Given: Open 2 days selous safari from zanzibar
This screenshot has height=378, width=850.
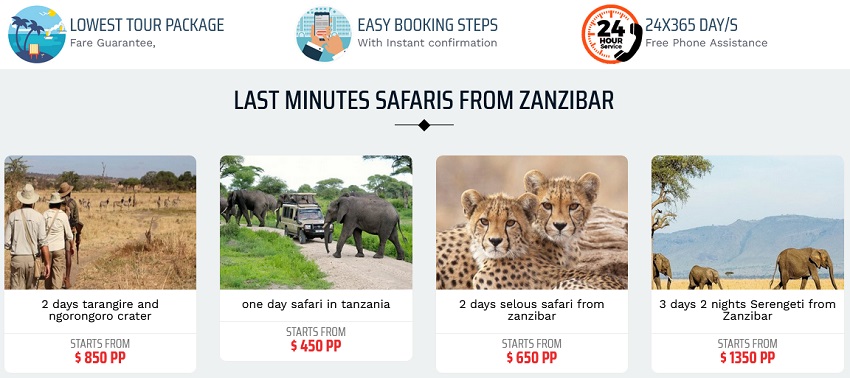Looking at the screenshot, I should tap(532, 310).
